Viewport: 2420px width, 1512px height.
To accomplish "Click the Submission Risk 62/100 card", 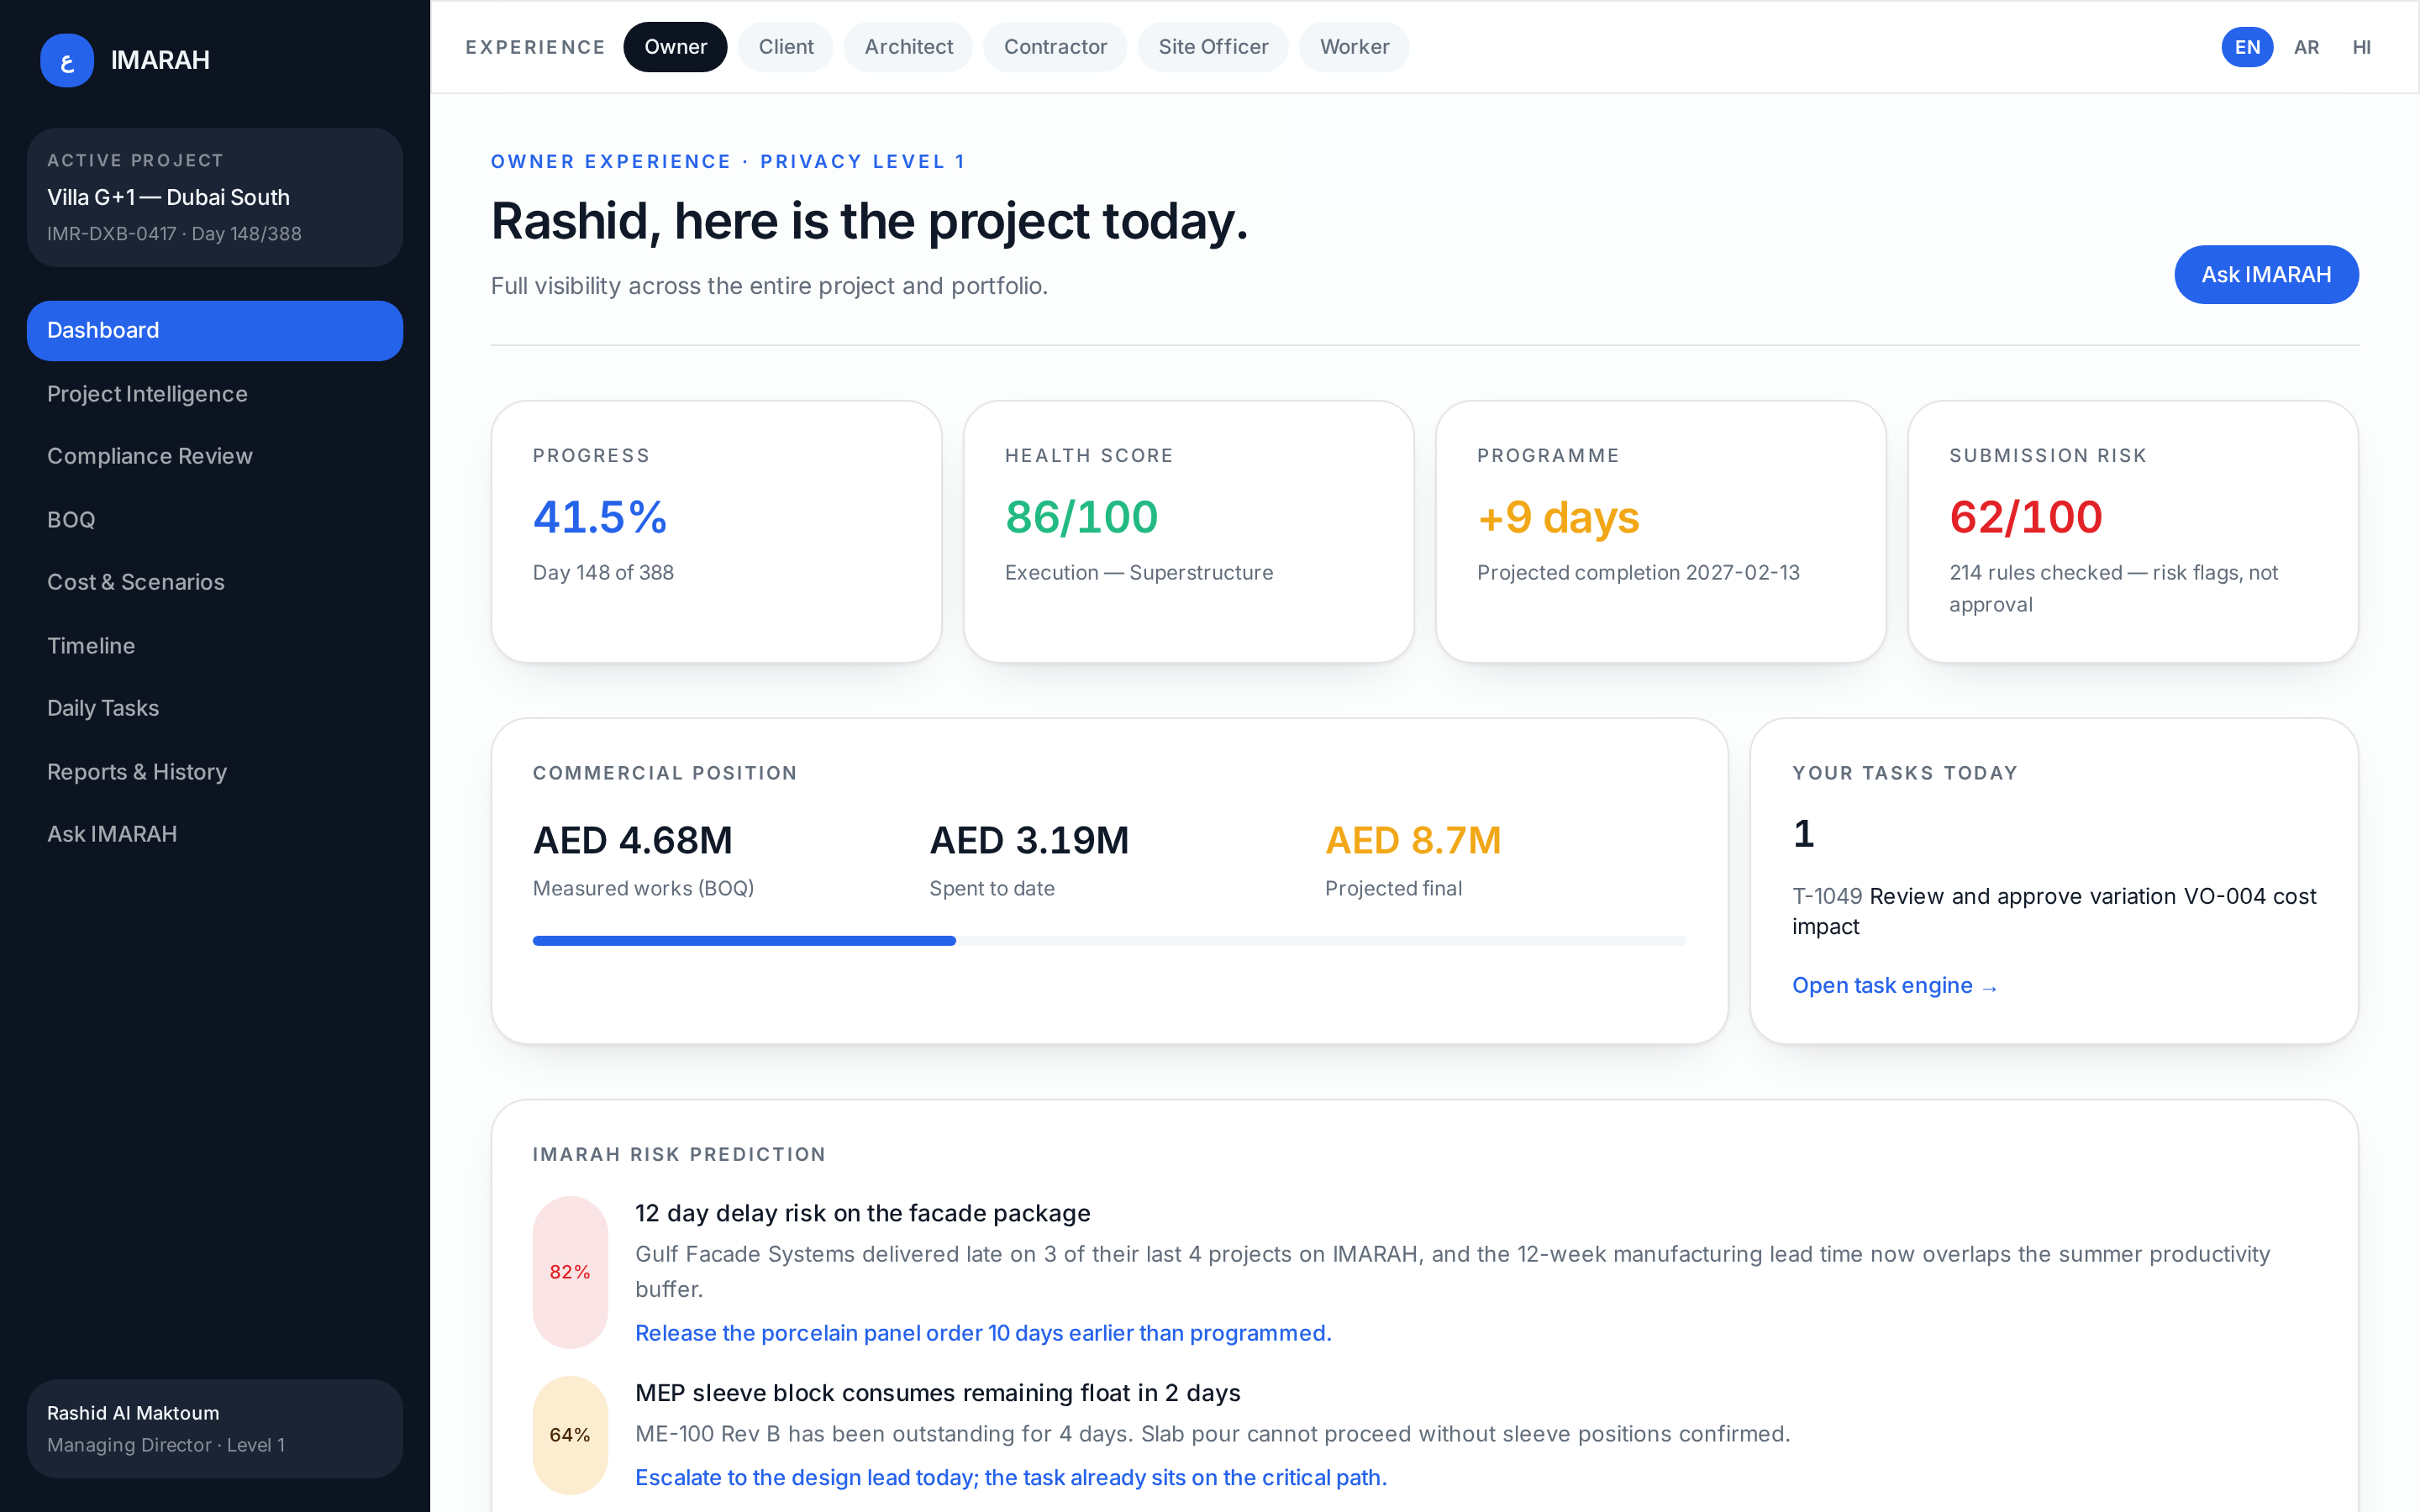I will coord(2133,532).
